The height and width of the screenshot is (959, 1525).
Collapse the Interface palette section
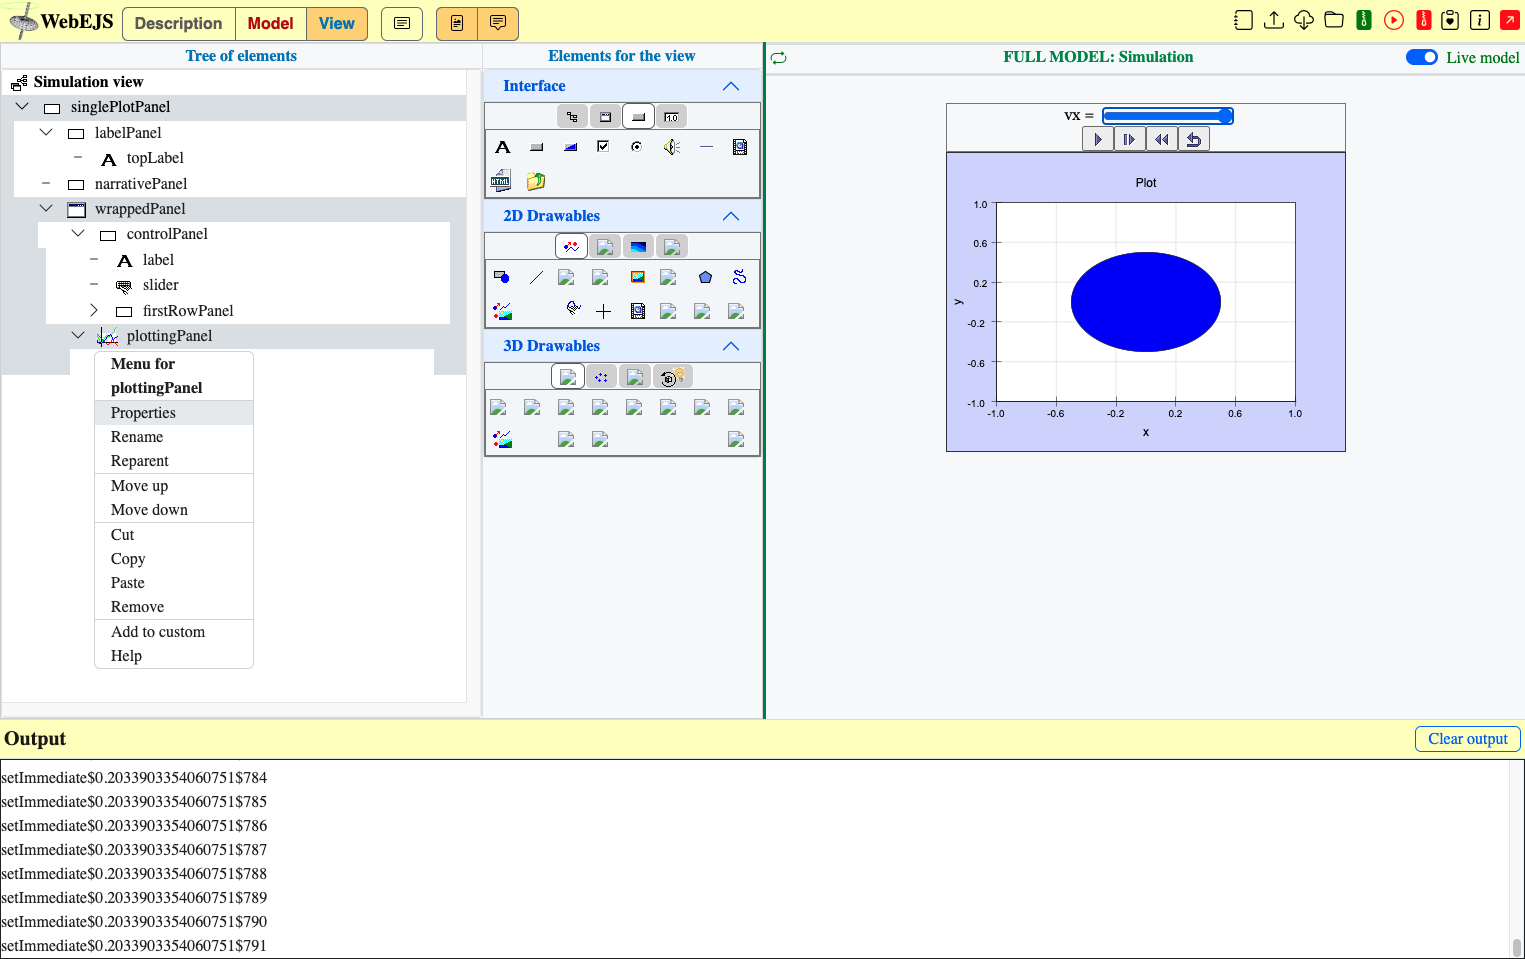731,86
